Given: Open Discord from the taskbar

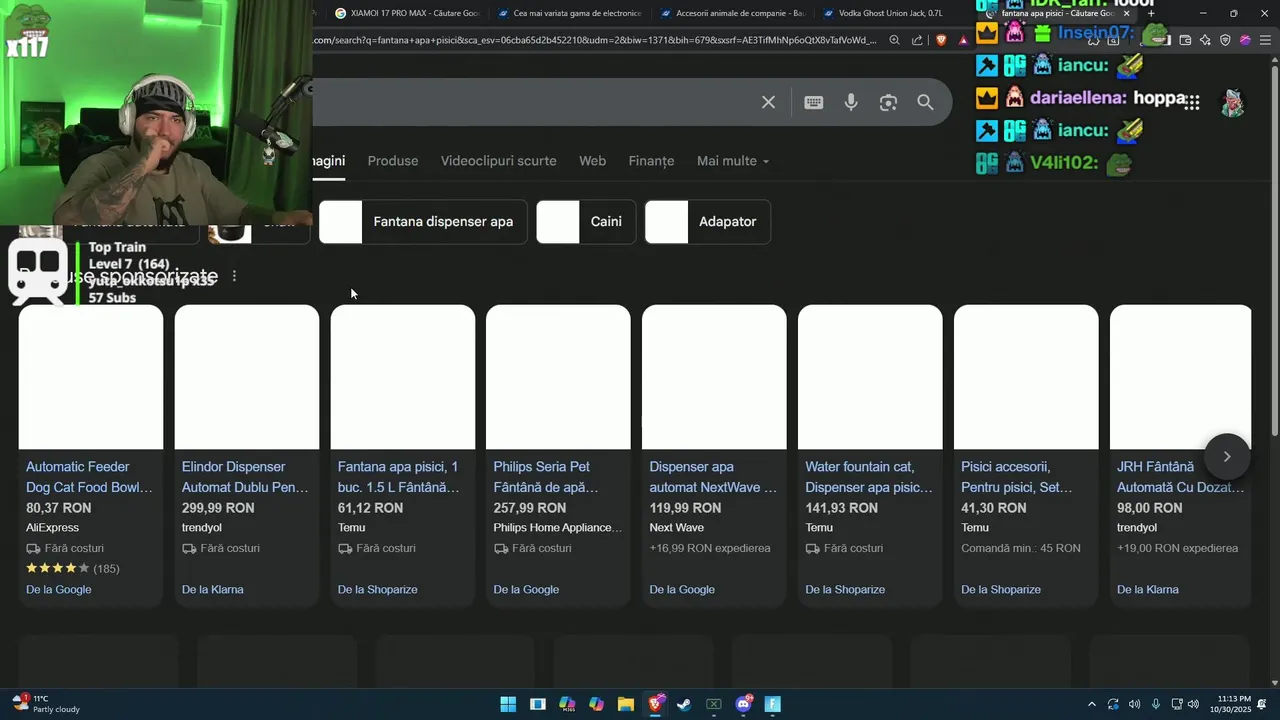Looking at the screenshot, I should pos(743,704).
